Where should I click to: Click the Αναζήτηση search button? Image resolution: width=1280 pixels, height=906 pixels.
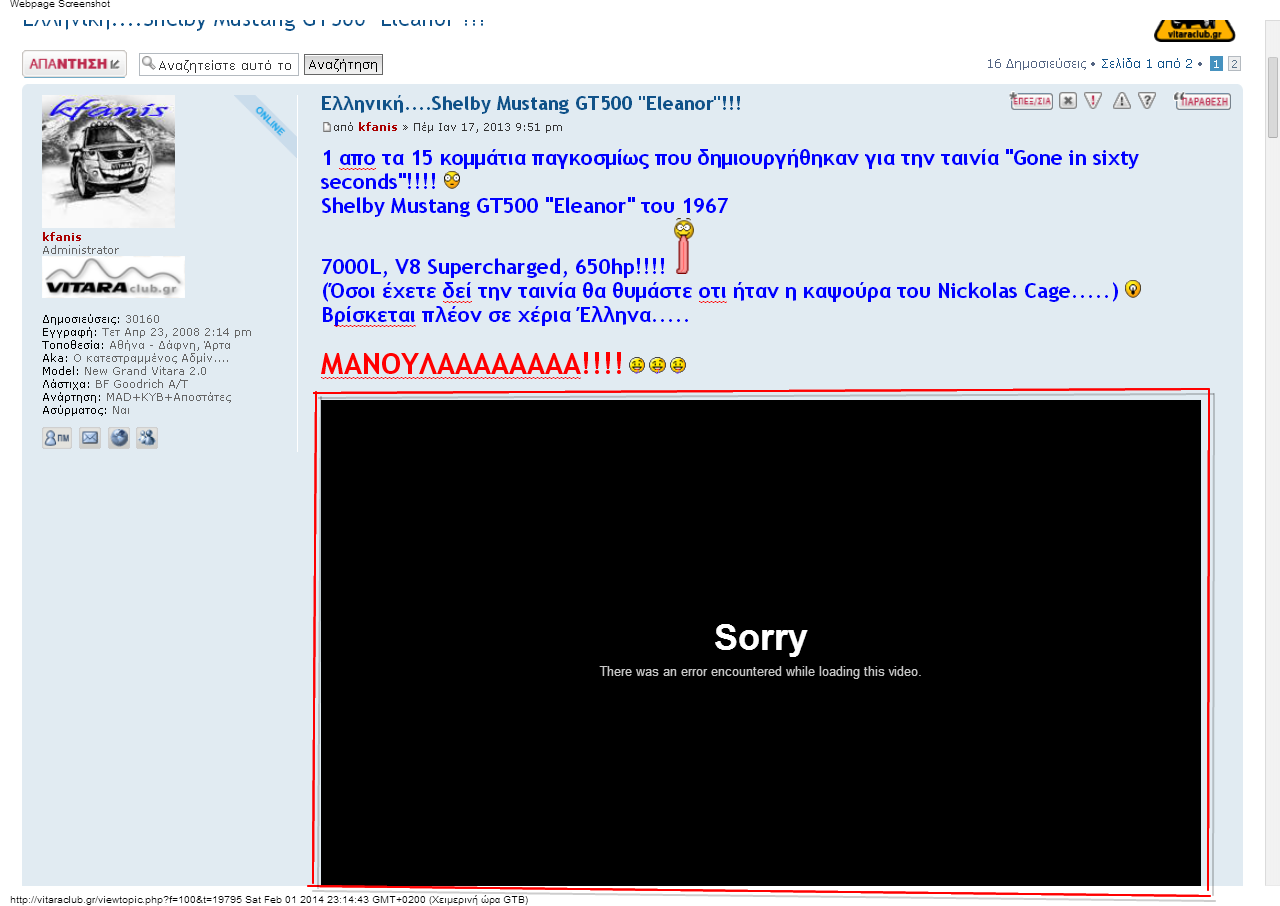coord(343,64)
